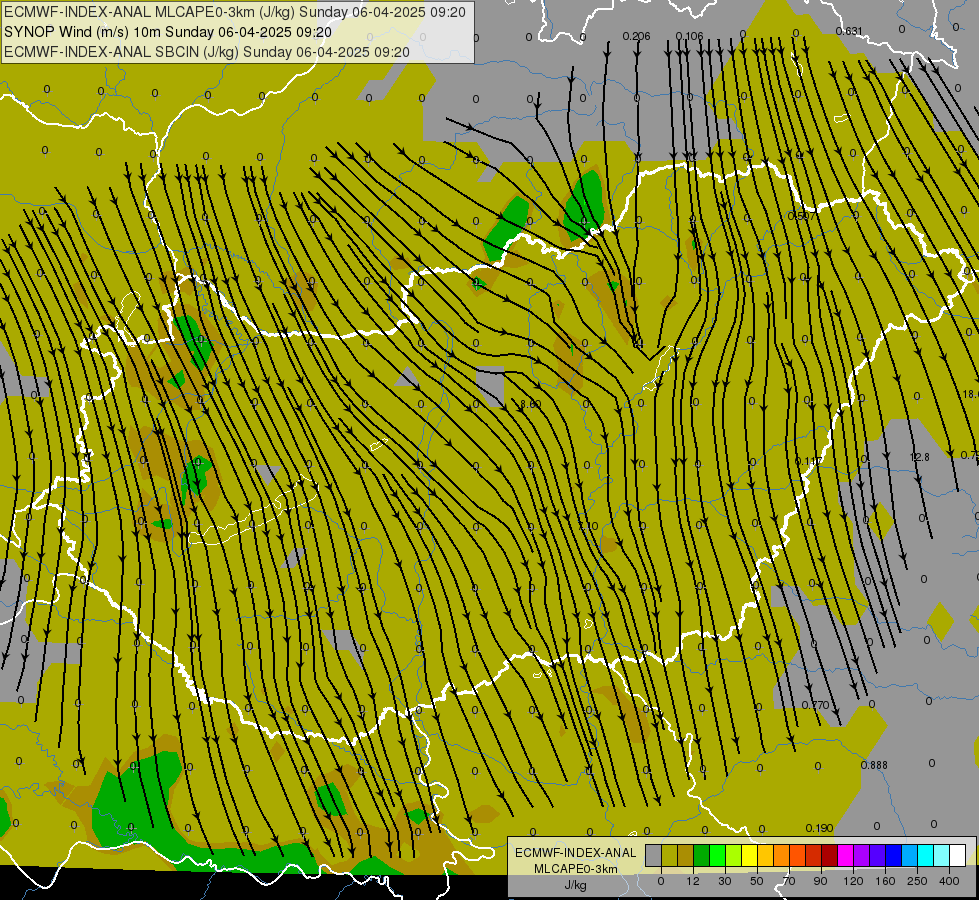Click the map value 0.507

point(801,216)
